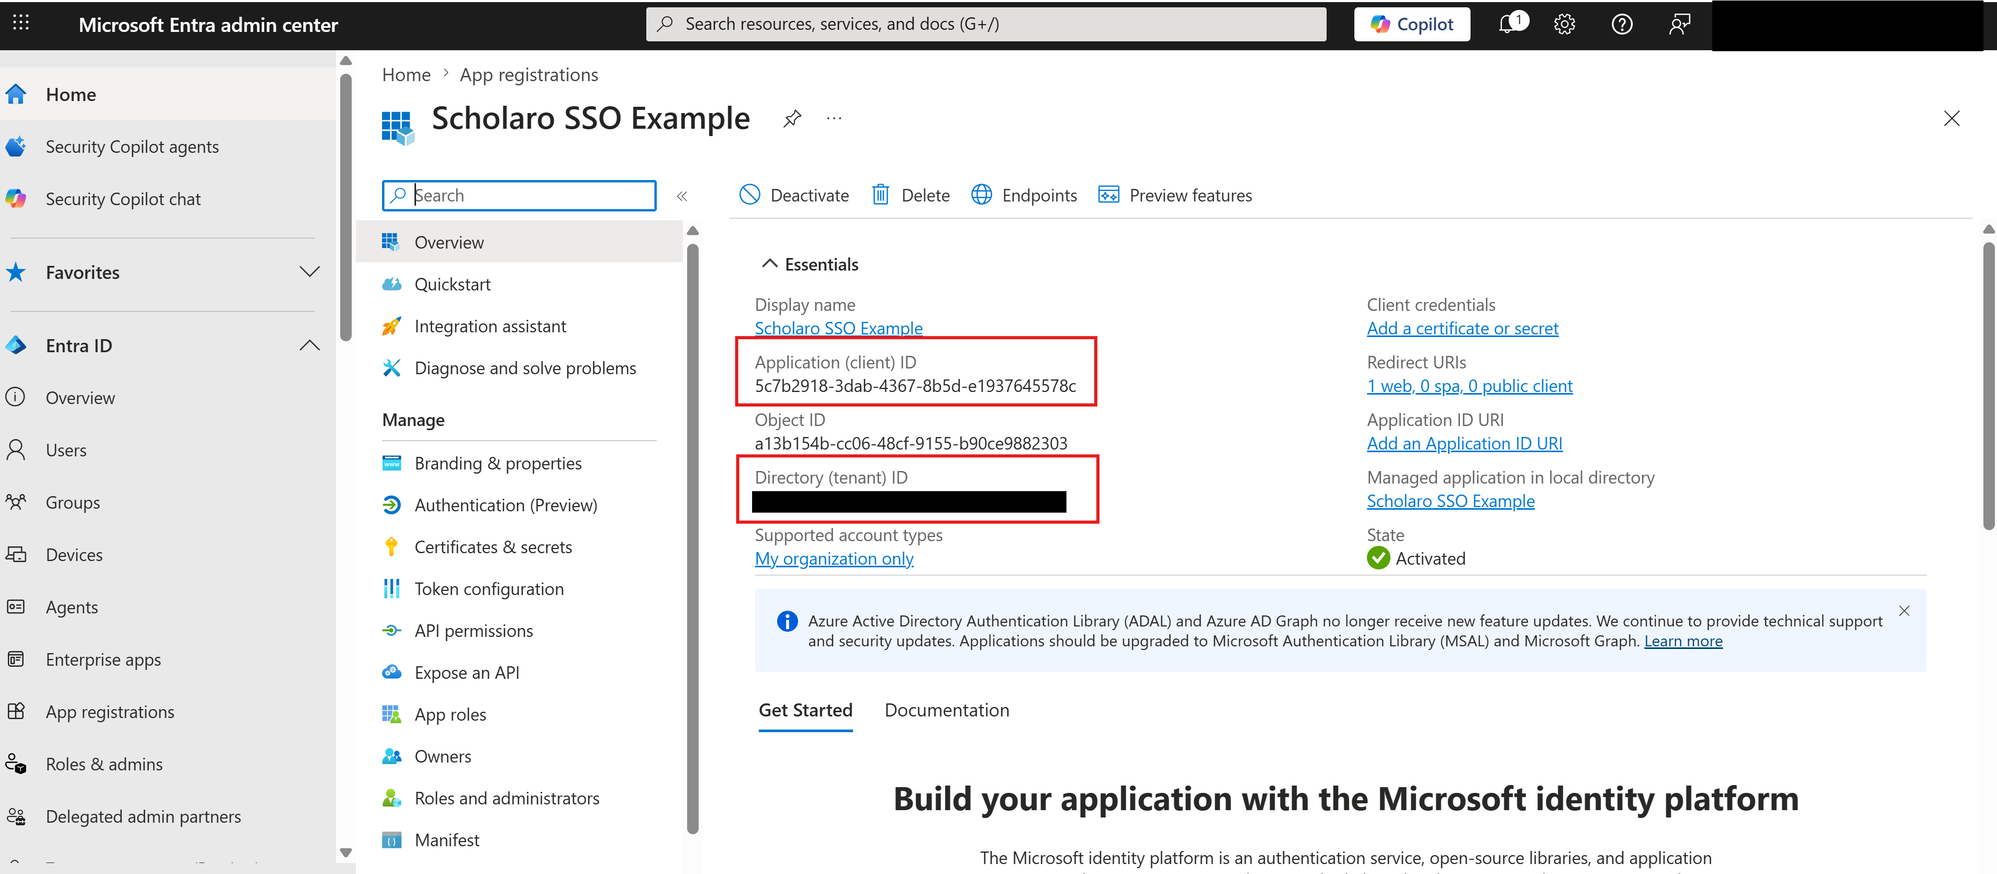Switch to the Documentation tab

pyautogui.click(x=946, y=710)
